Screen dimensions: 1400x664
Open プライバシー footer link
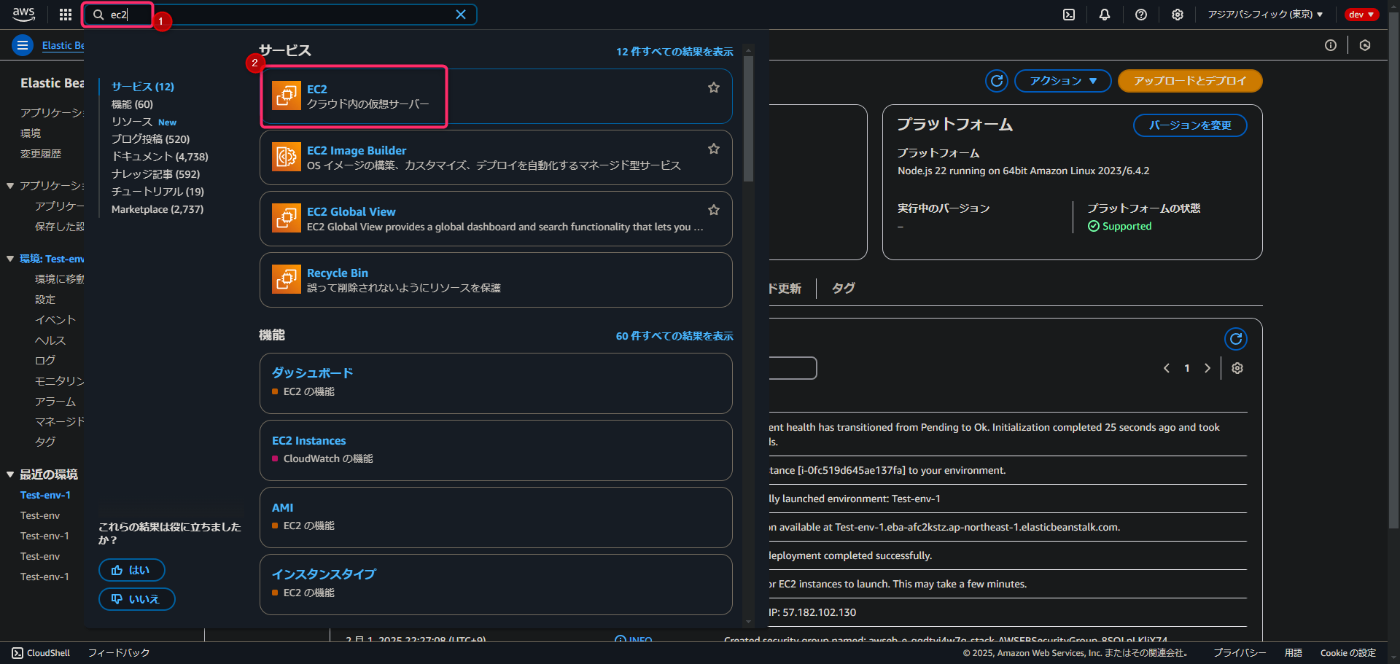[1240, 653]
